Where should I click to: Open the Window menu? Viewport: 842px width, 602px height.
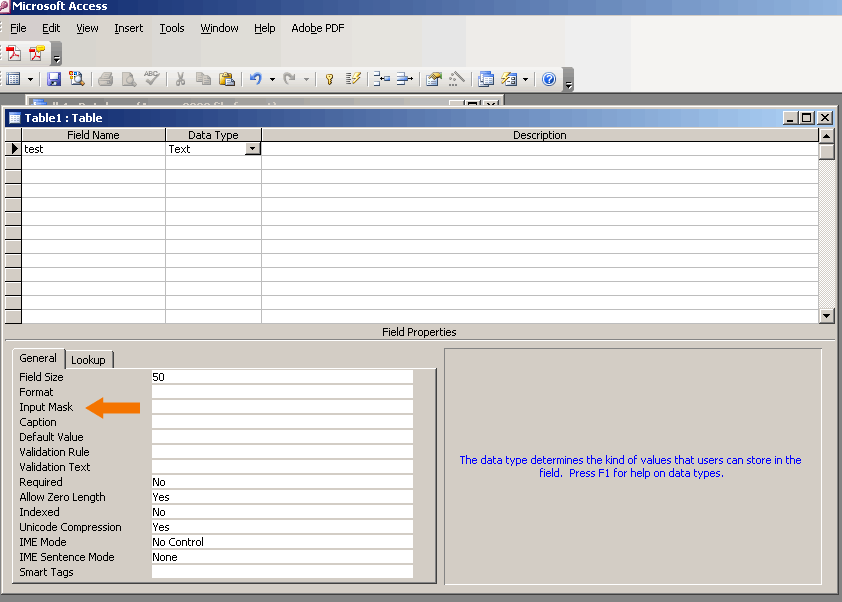[219, 28]
